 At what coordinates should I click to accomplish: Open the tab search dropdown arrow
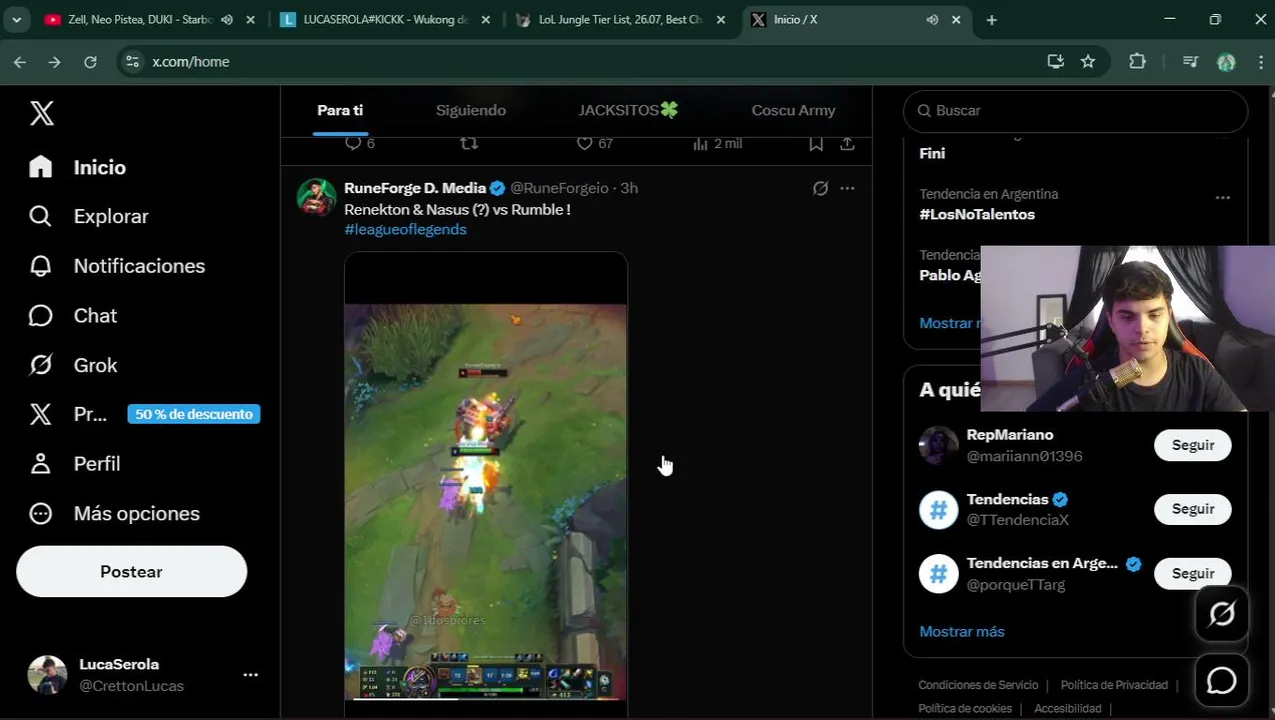16,19
